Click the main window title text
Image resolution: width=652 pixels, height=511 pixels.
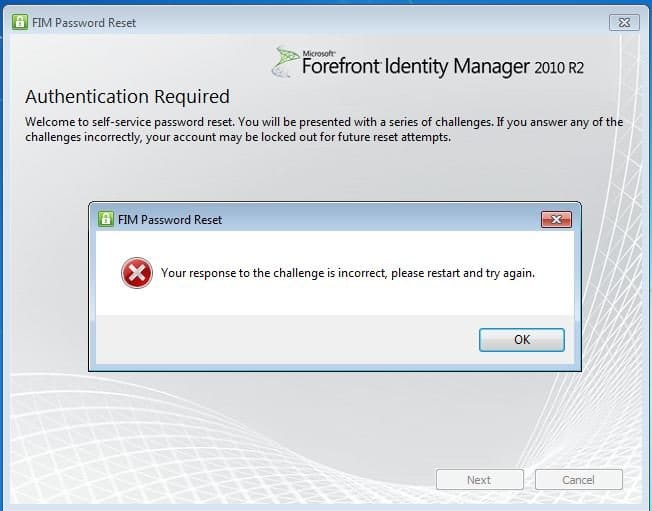tap(84, 22)
